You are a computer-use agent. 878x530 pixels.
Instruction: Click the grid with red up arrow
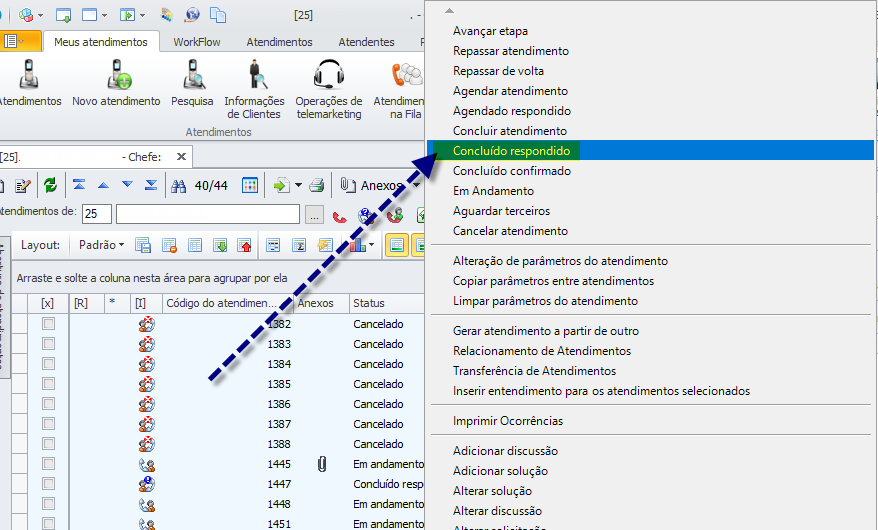click(x=245, y=245)
